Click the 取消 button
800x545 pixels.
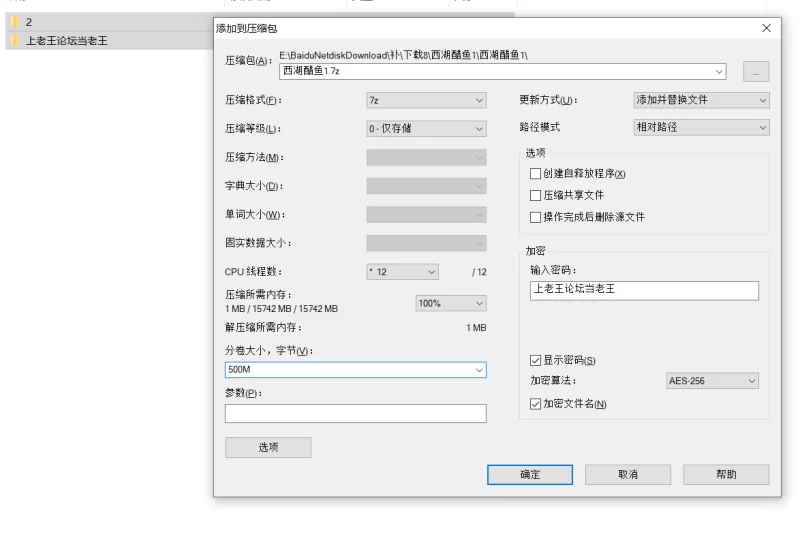628,475
